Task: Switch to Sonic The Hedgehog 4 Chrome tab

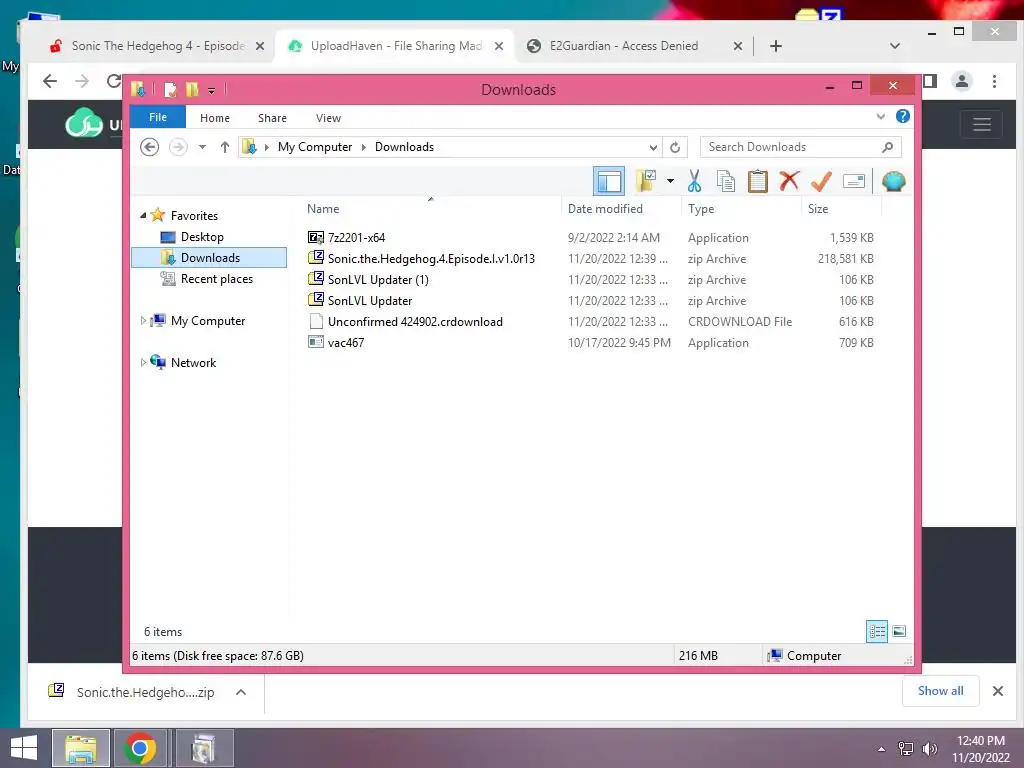Action: coord(157,46)
